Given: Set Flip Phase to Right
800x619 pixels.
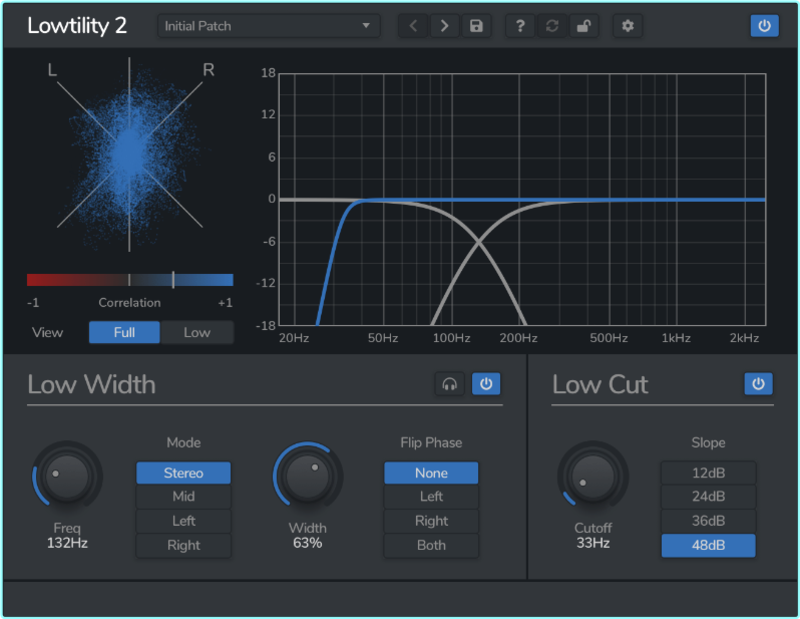Looking at the screenshot, I should [432, 521].
